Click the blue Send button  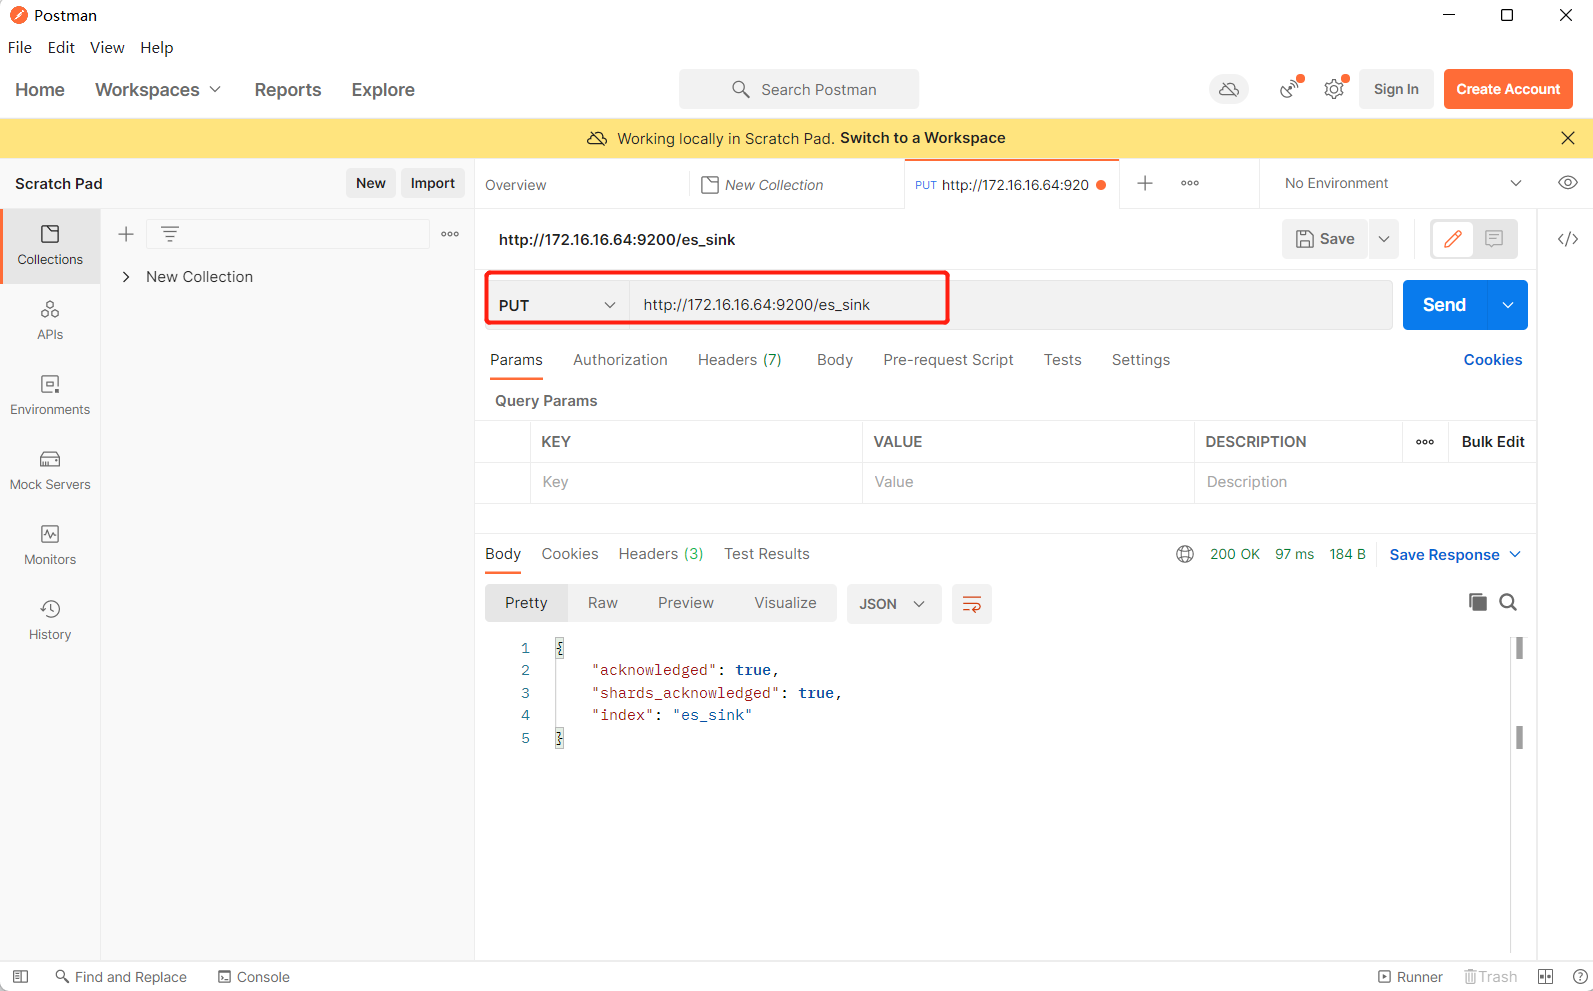1445,305
